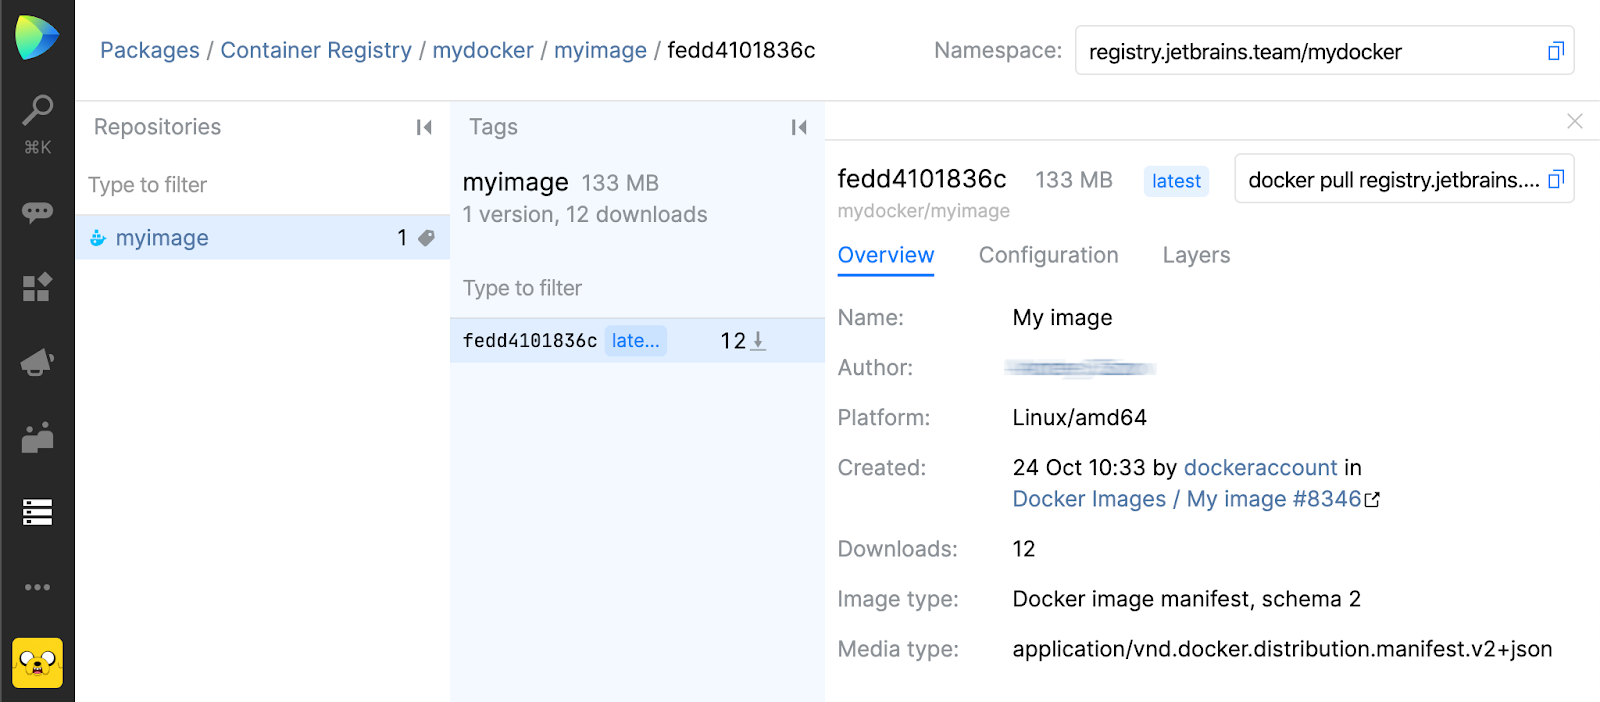Focus the Tags Type to filter field
Screen dimensions: 1600x702
tap(637, 288)
